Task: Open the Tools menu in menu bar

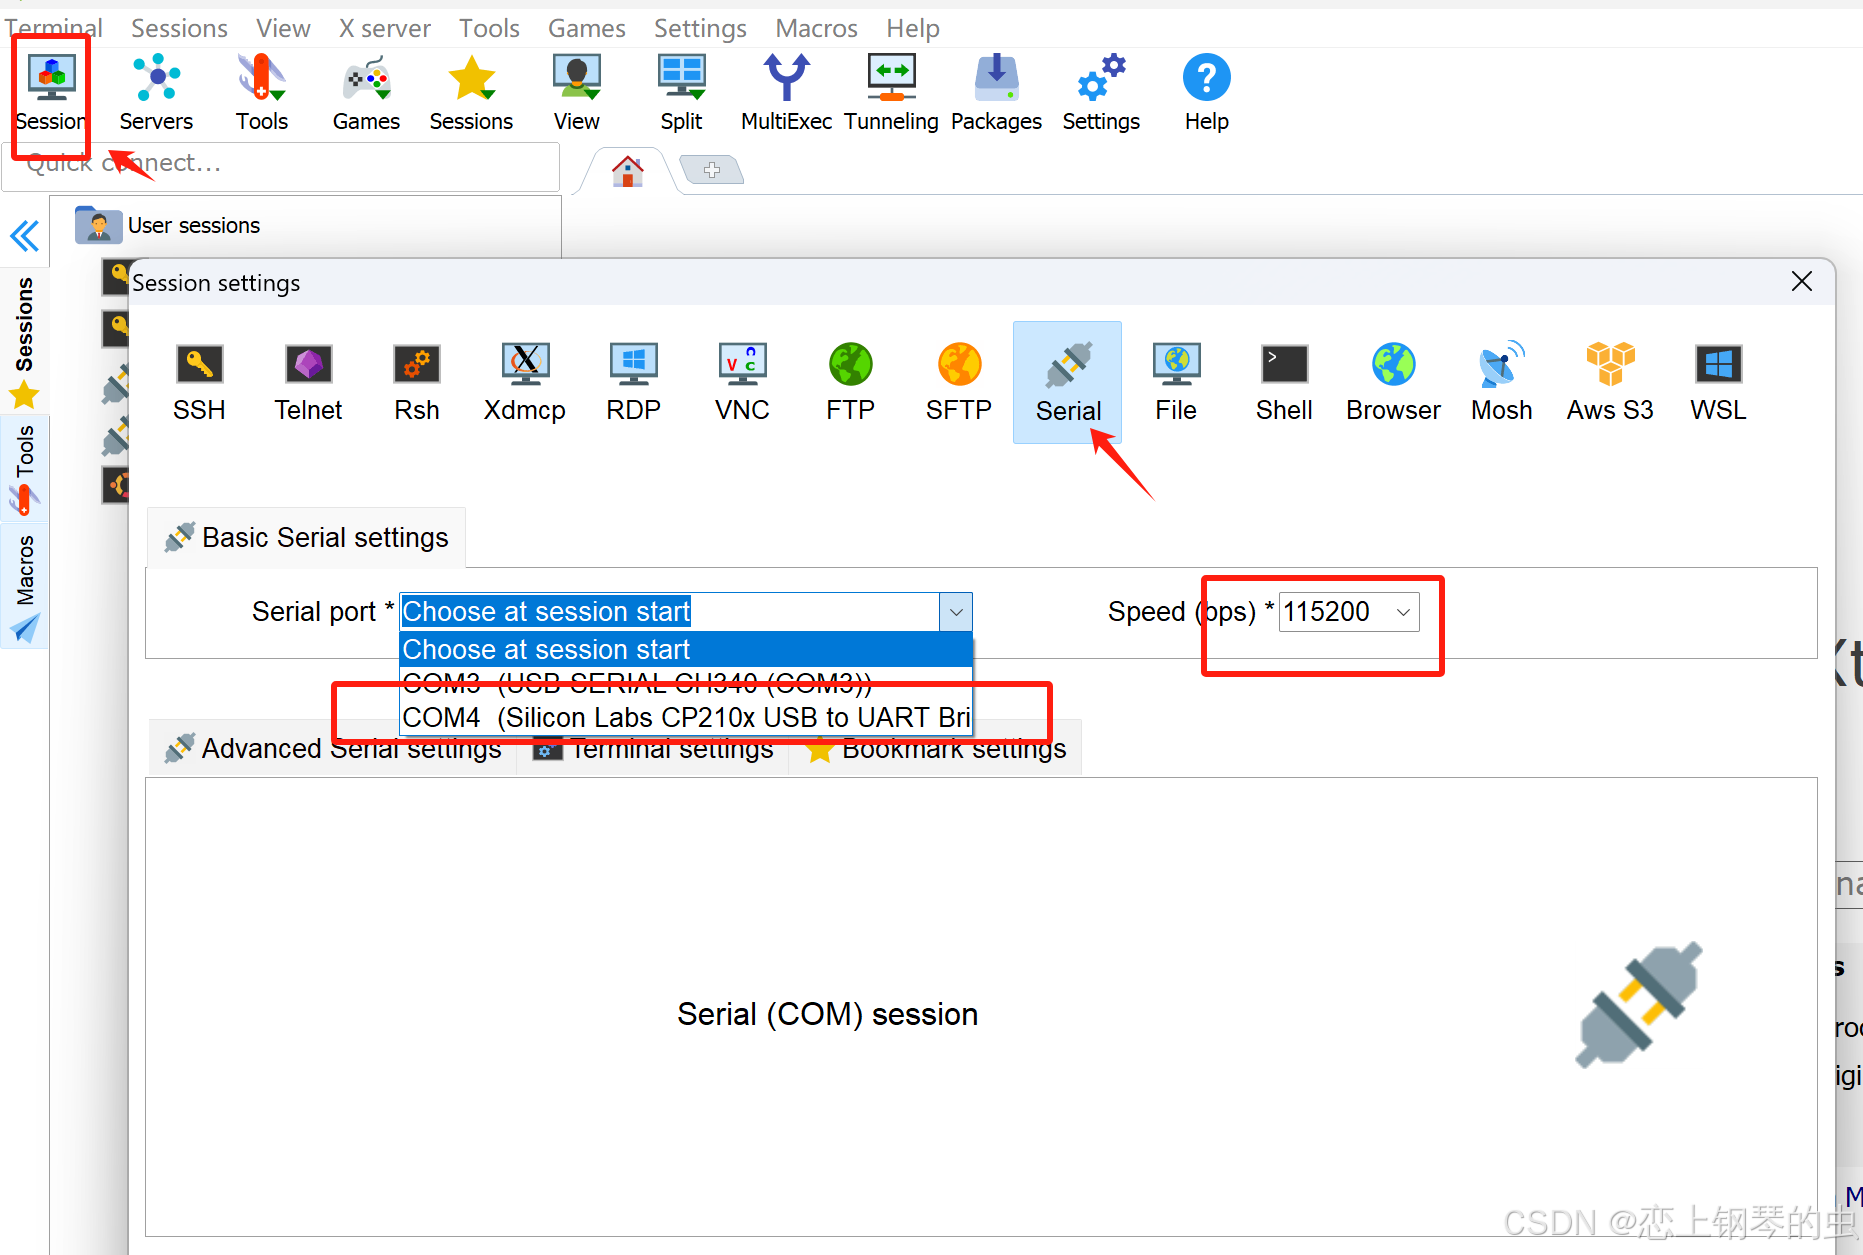Action: tap(489, 28)
